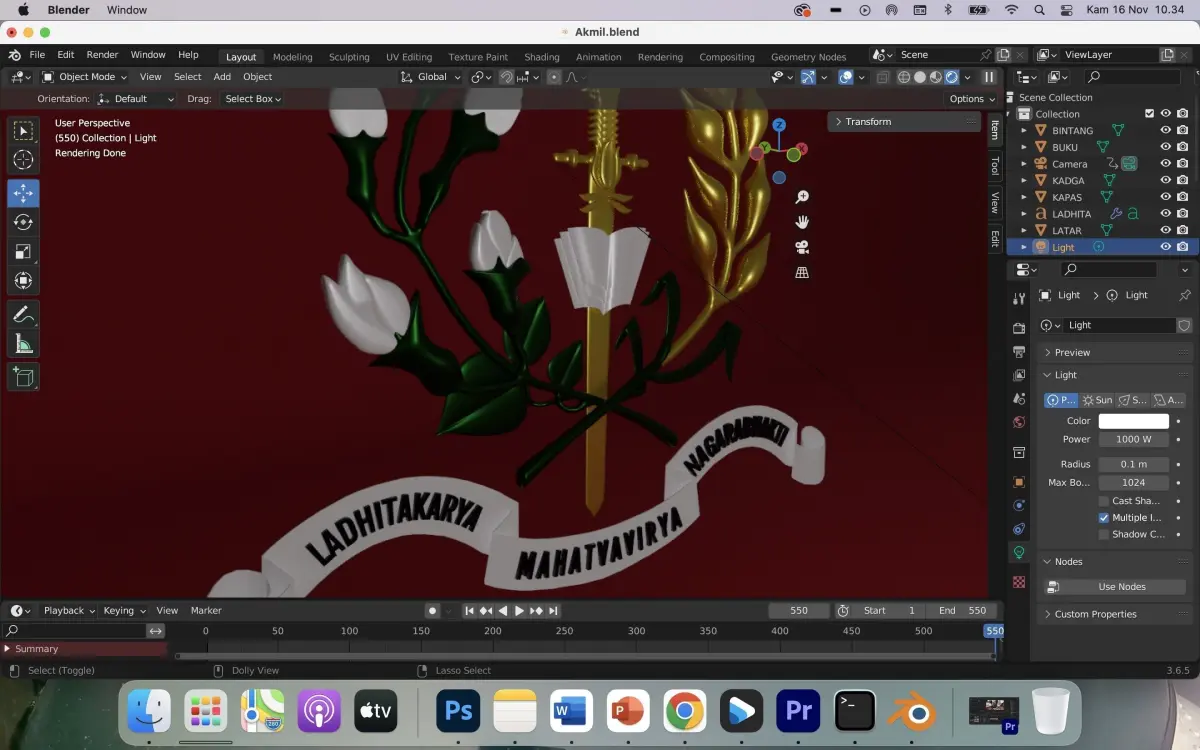Expand the Transform sidebar panel

pyautogui.click(x=904, y=121)
